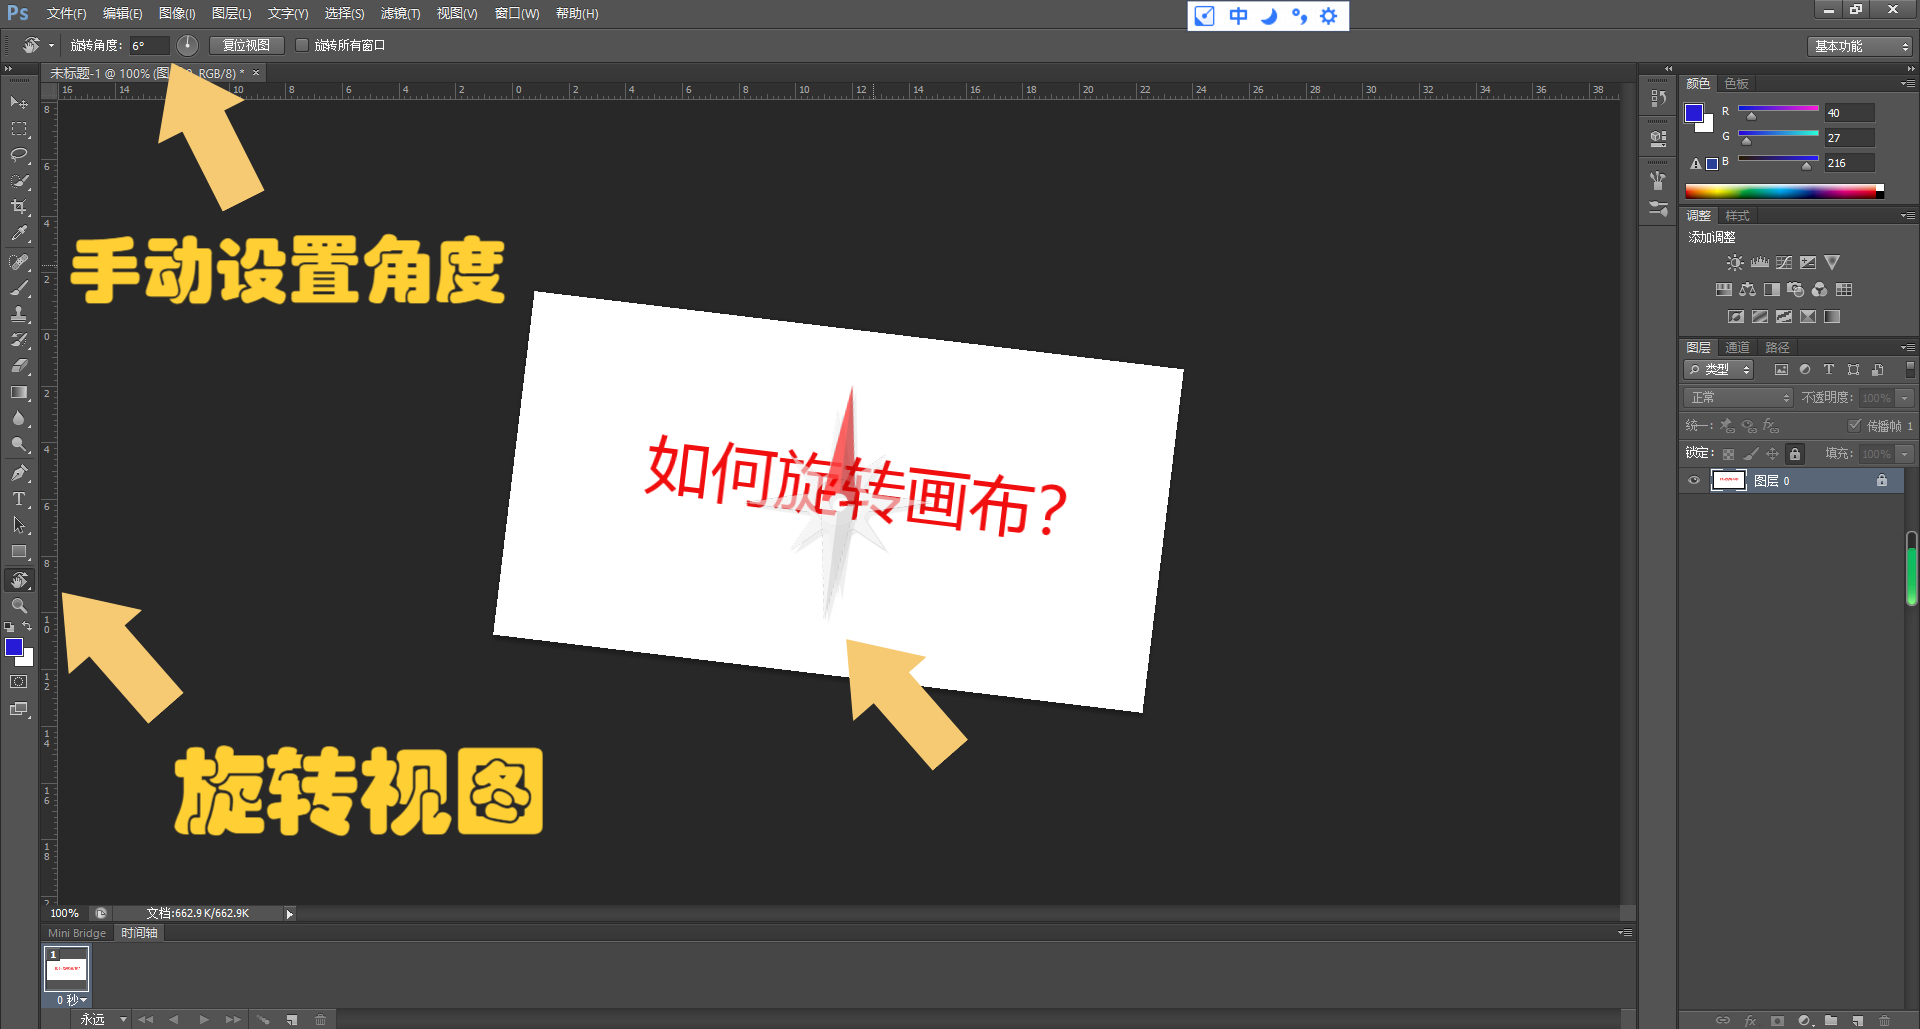Uncheck the 传播帧 checkbox

tap(1853, 425)
